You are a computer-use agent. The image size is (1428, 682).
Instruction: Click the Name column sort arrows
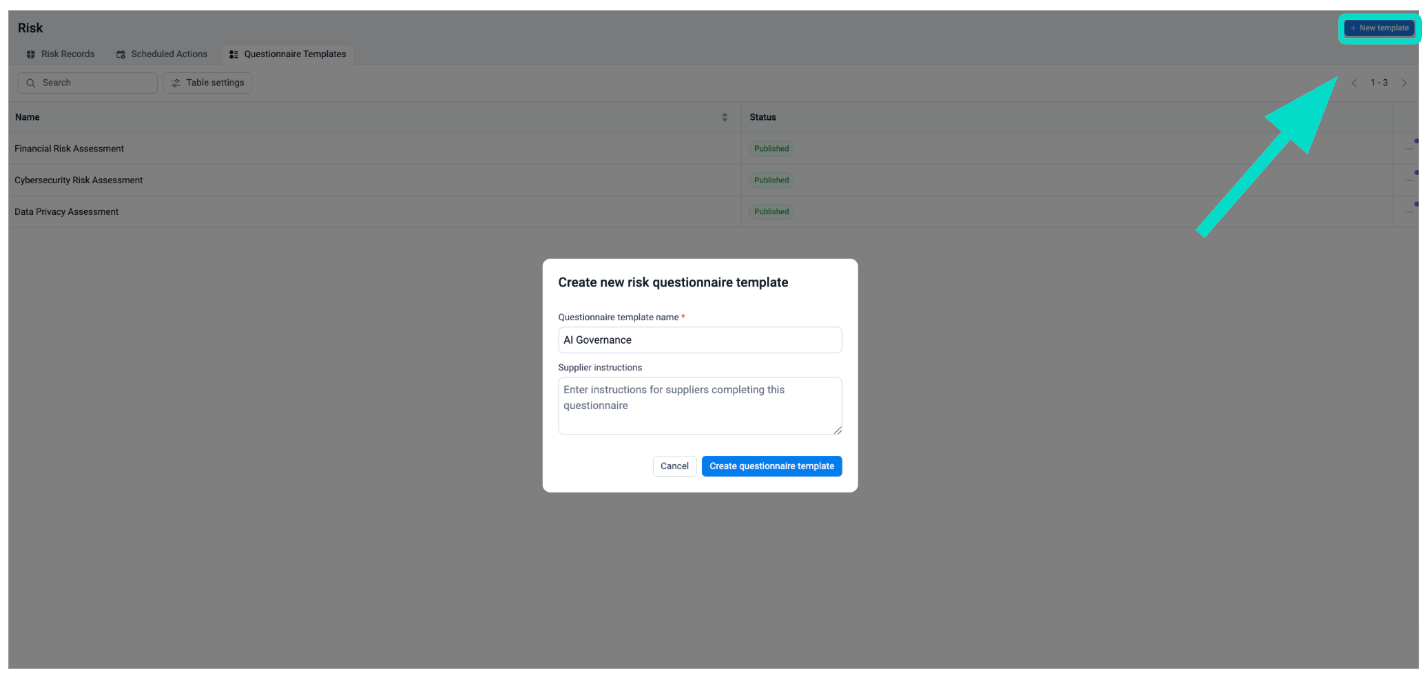point(725,117)
